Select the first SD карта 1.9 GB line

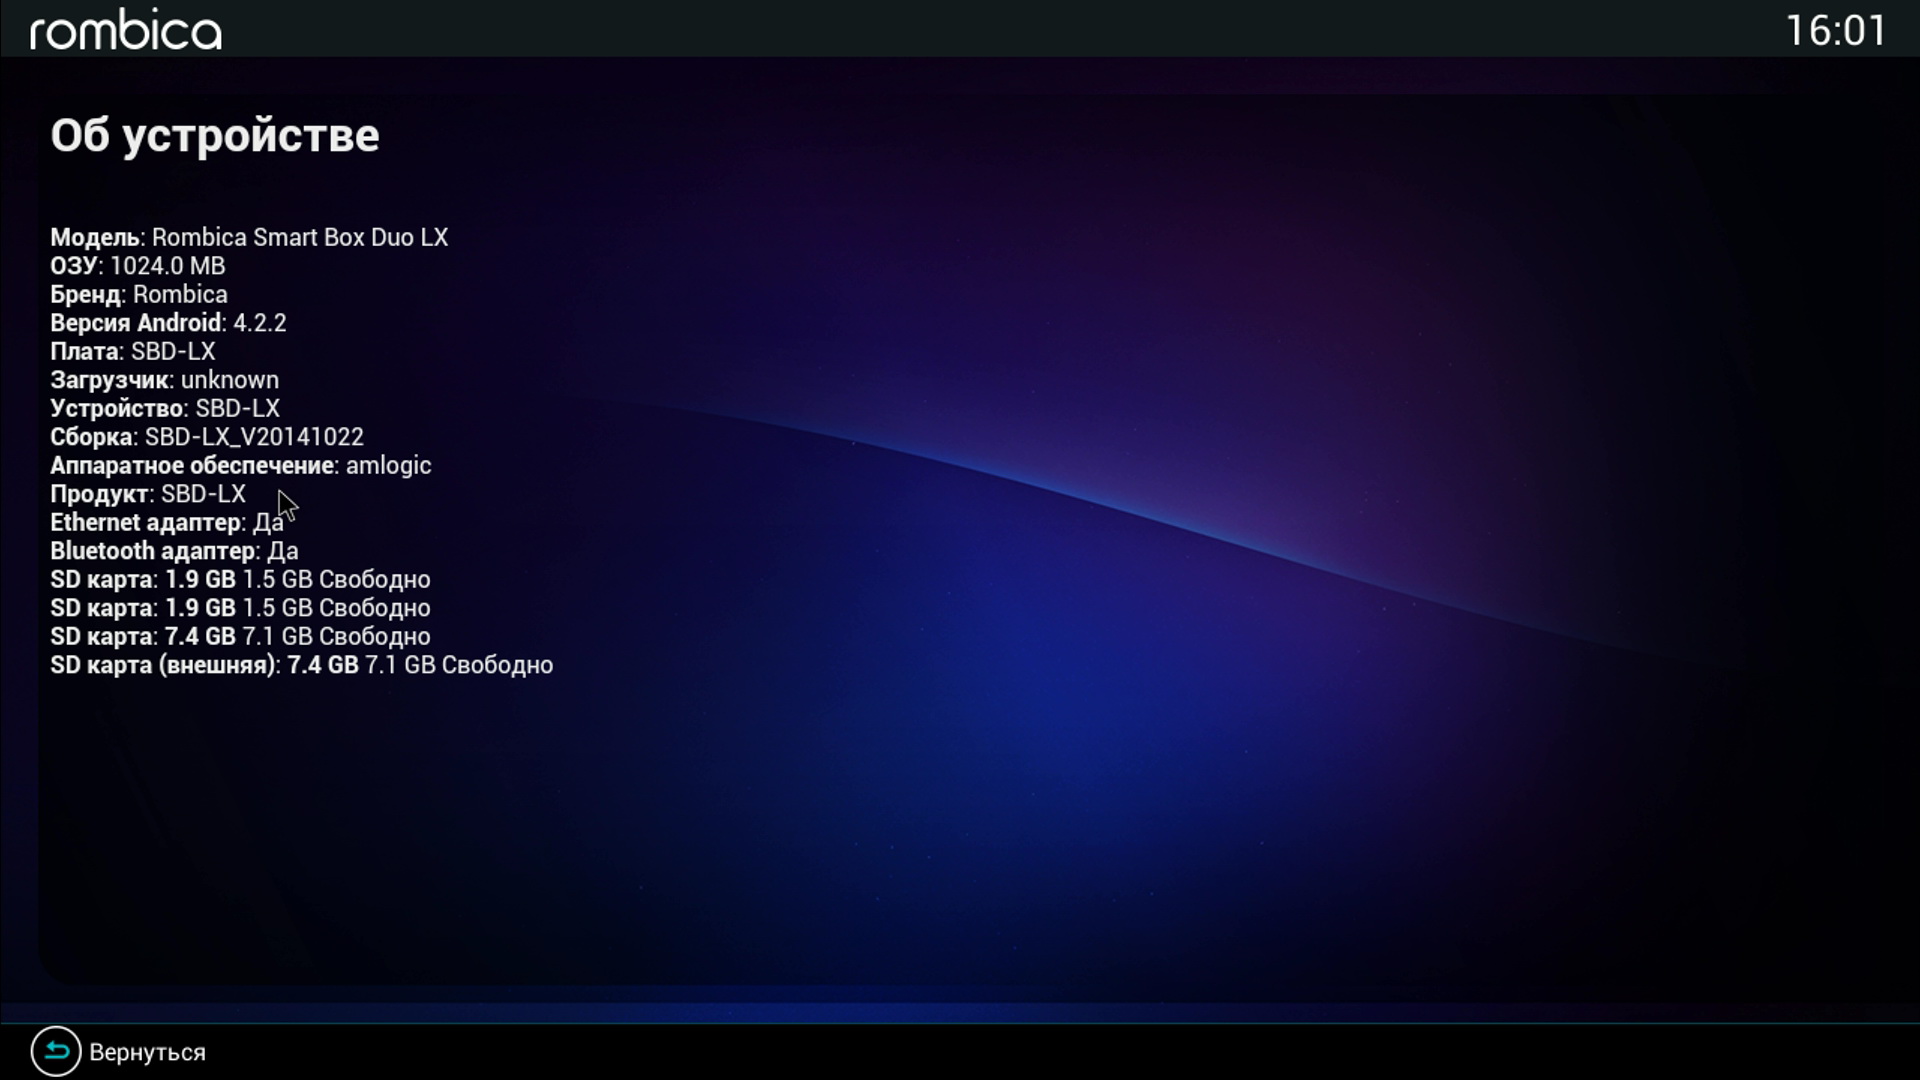point(240,580)
